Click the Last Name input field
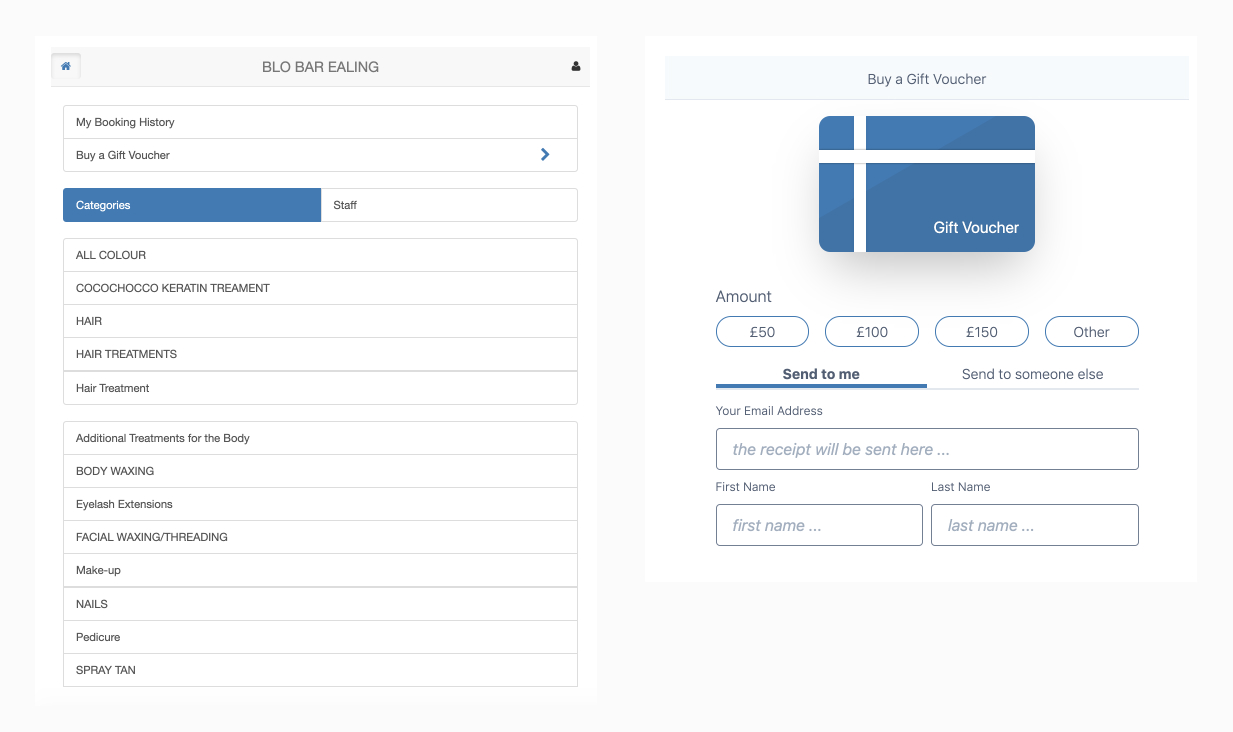1233x732 pixels. tap(1034, 525)
